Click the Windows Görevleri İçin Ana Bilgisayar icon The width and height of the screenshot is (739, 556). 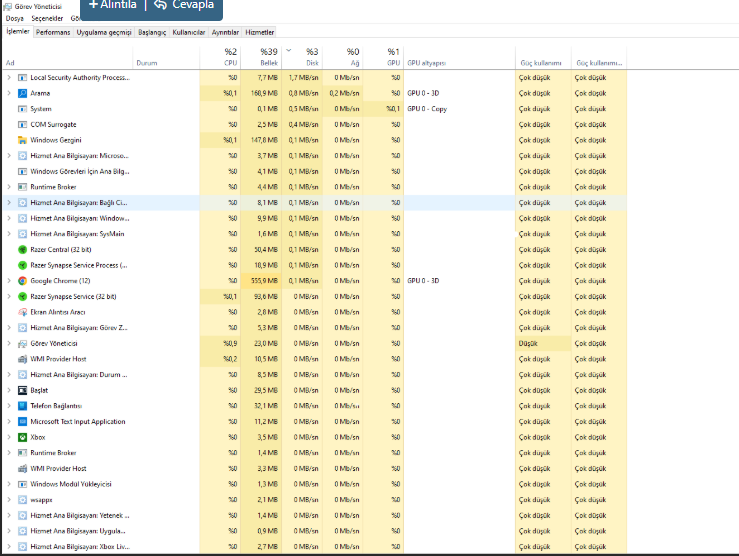coord(22,172)
